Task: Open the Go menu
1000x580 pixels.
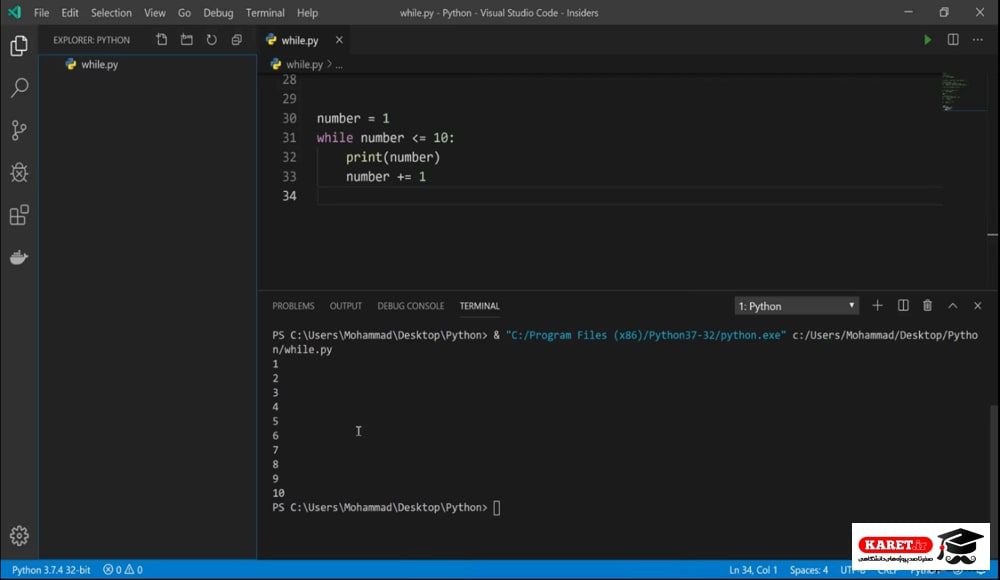Action: 184,13
